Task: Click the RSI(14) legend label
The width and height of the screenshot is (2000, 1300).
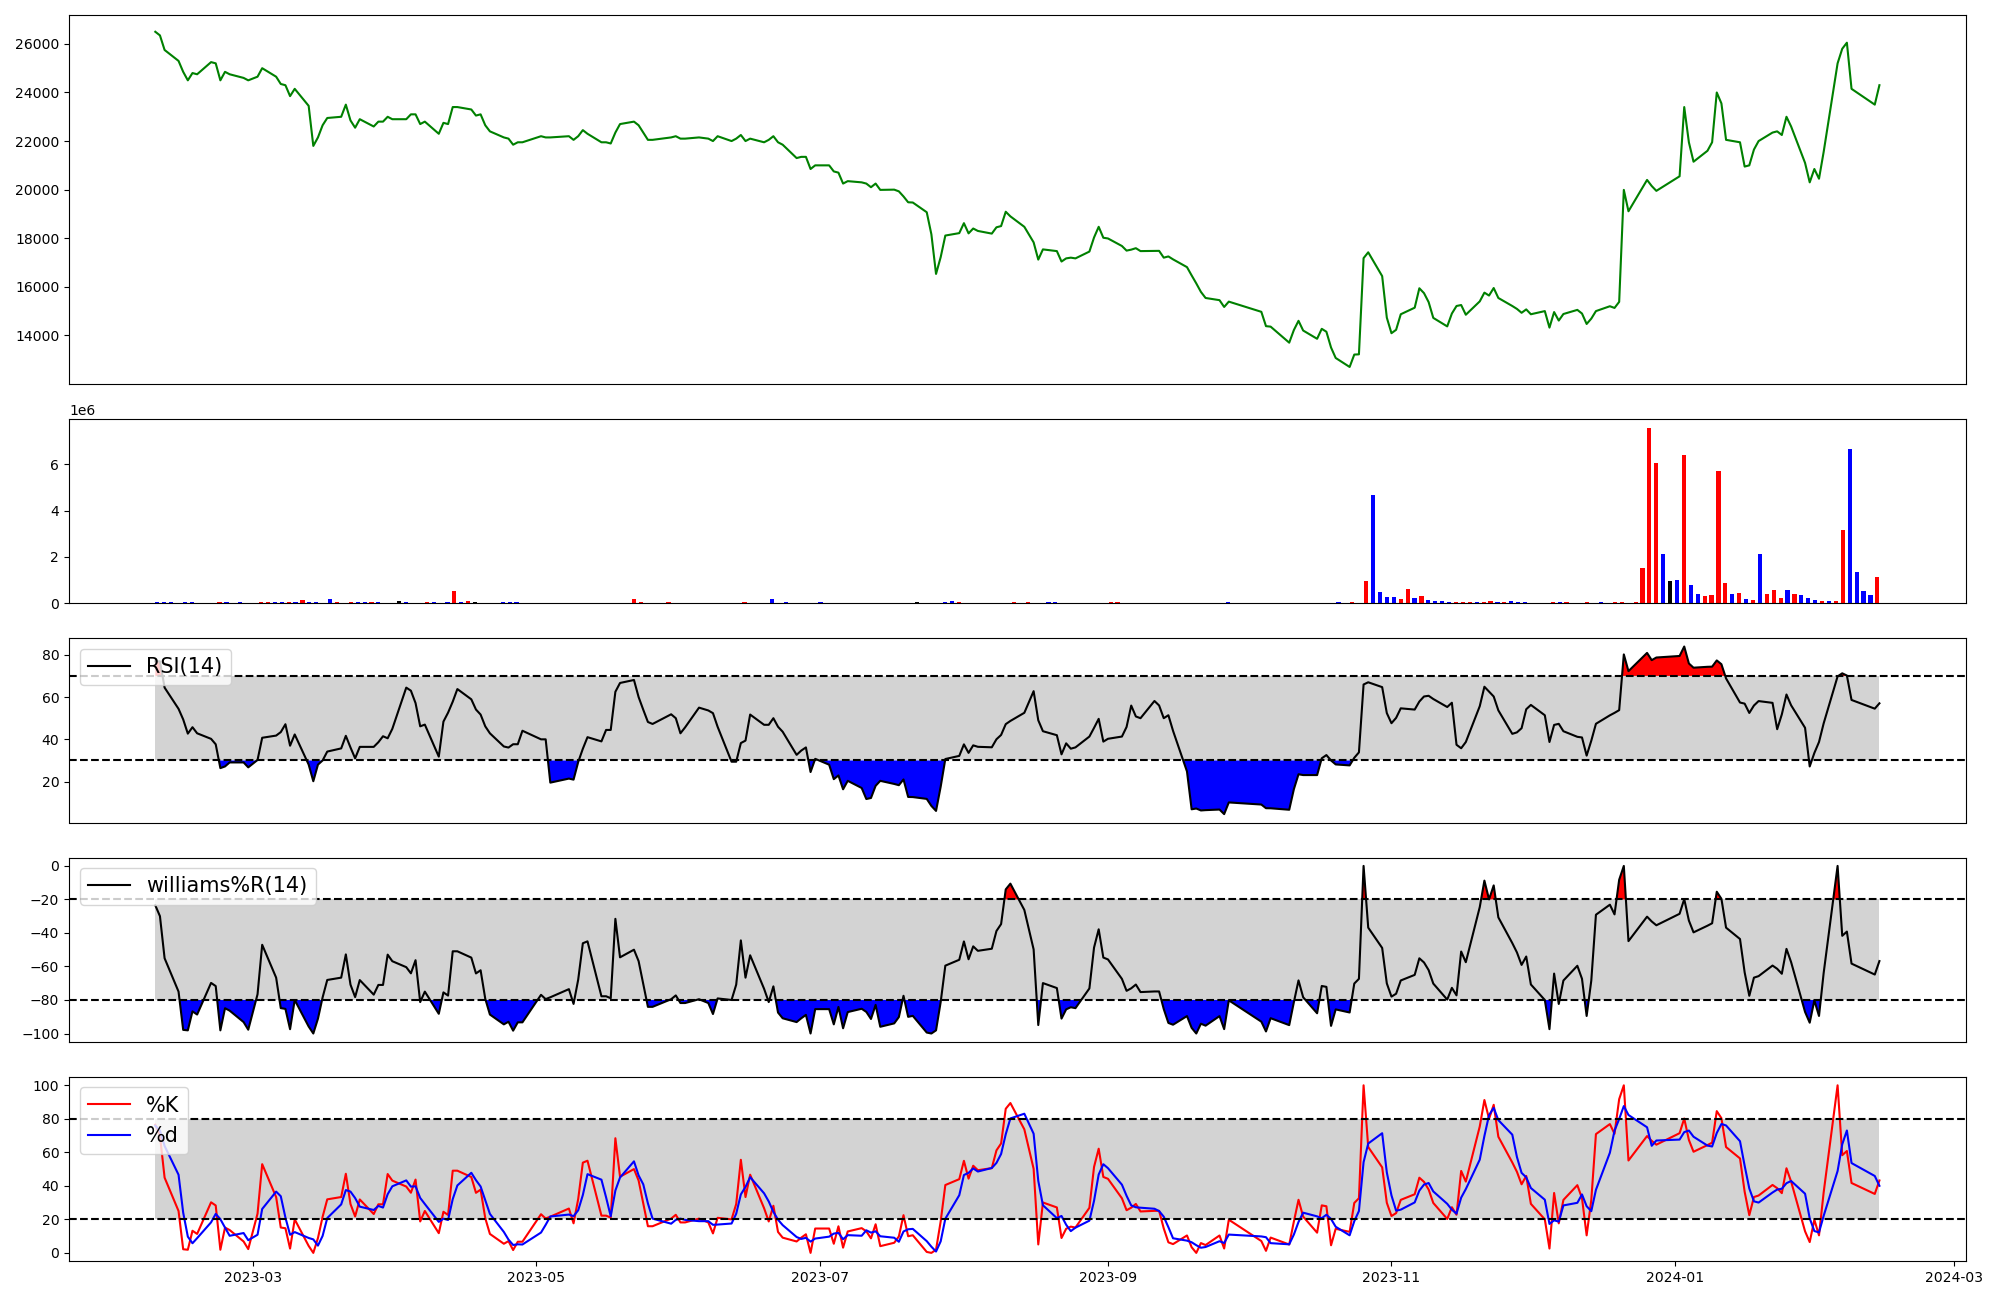Action: pos(184,666)
